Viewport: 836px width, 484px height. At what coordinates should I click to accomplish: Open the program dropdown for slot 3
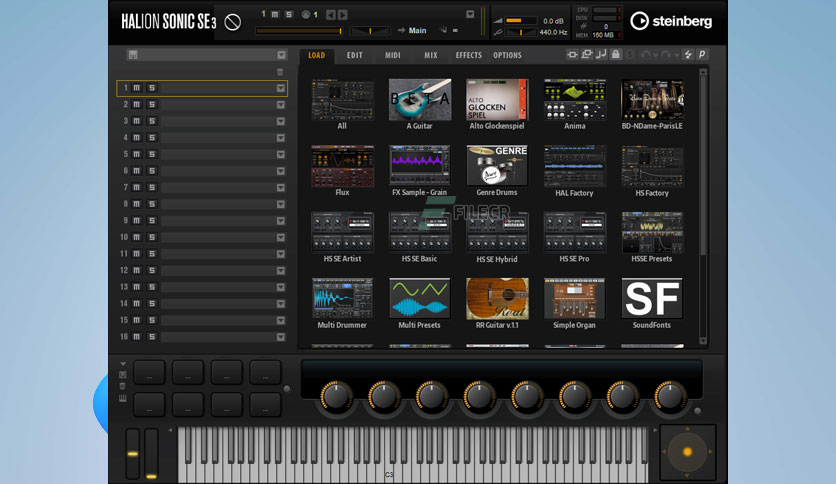point(280,121)
